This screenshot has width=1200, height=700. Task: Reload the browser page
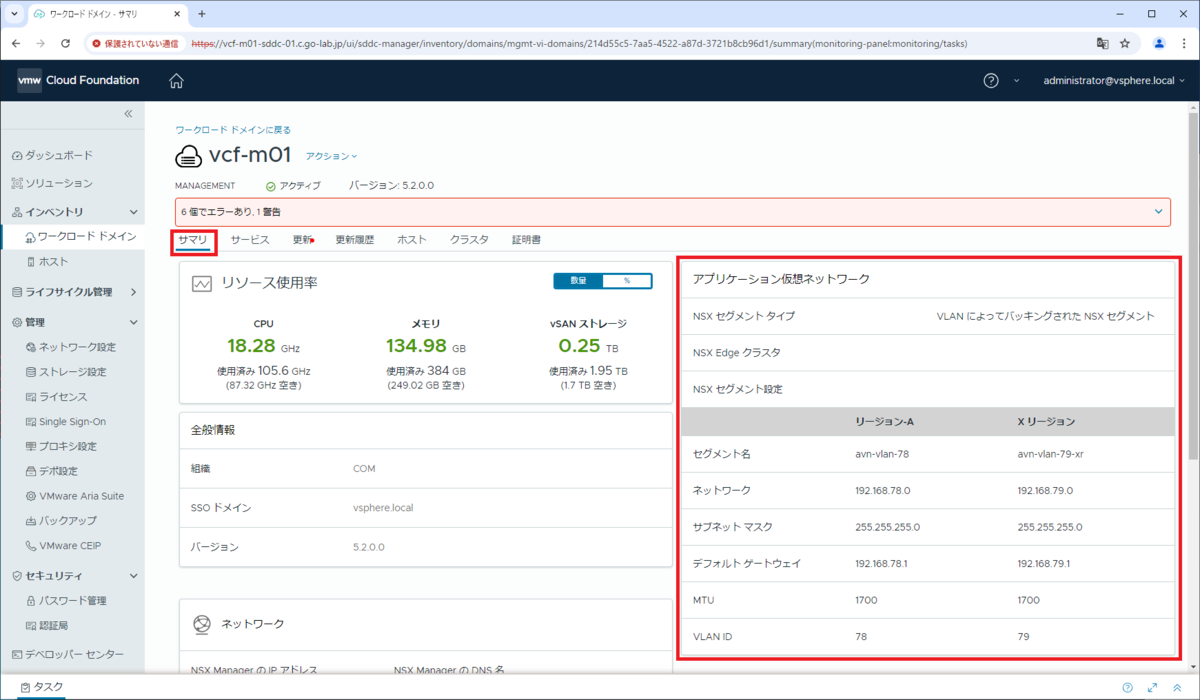[66, 44]
